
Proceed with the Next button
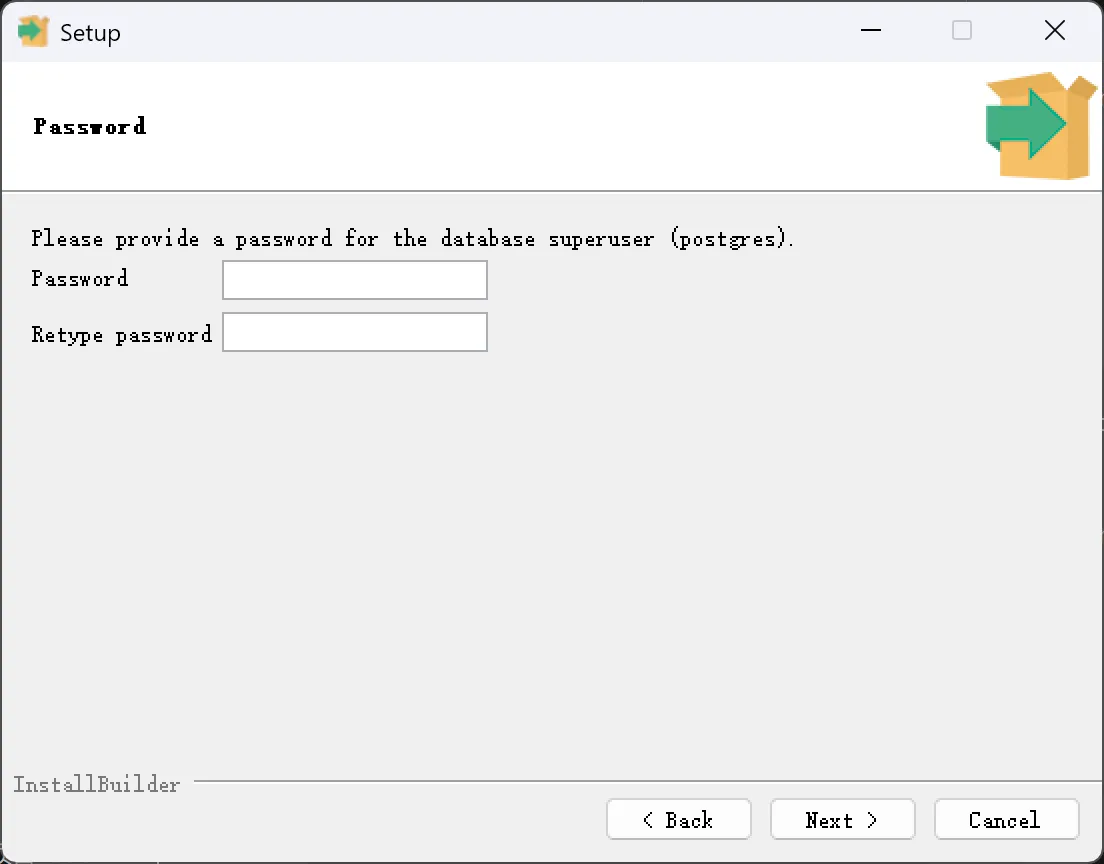[x=843, y=819]
